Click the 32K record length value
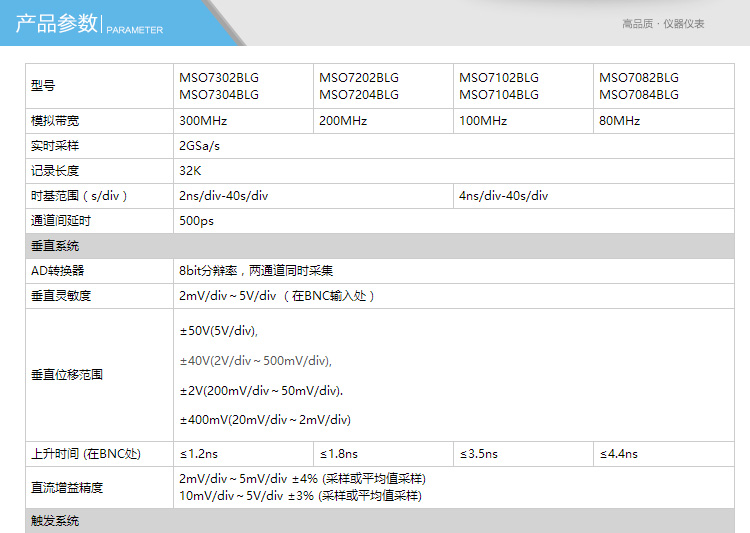The image size is (750, 533). (x=190, y=171)
